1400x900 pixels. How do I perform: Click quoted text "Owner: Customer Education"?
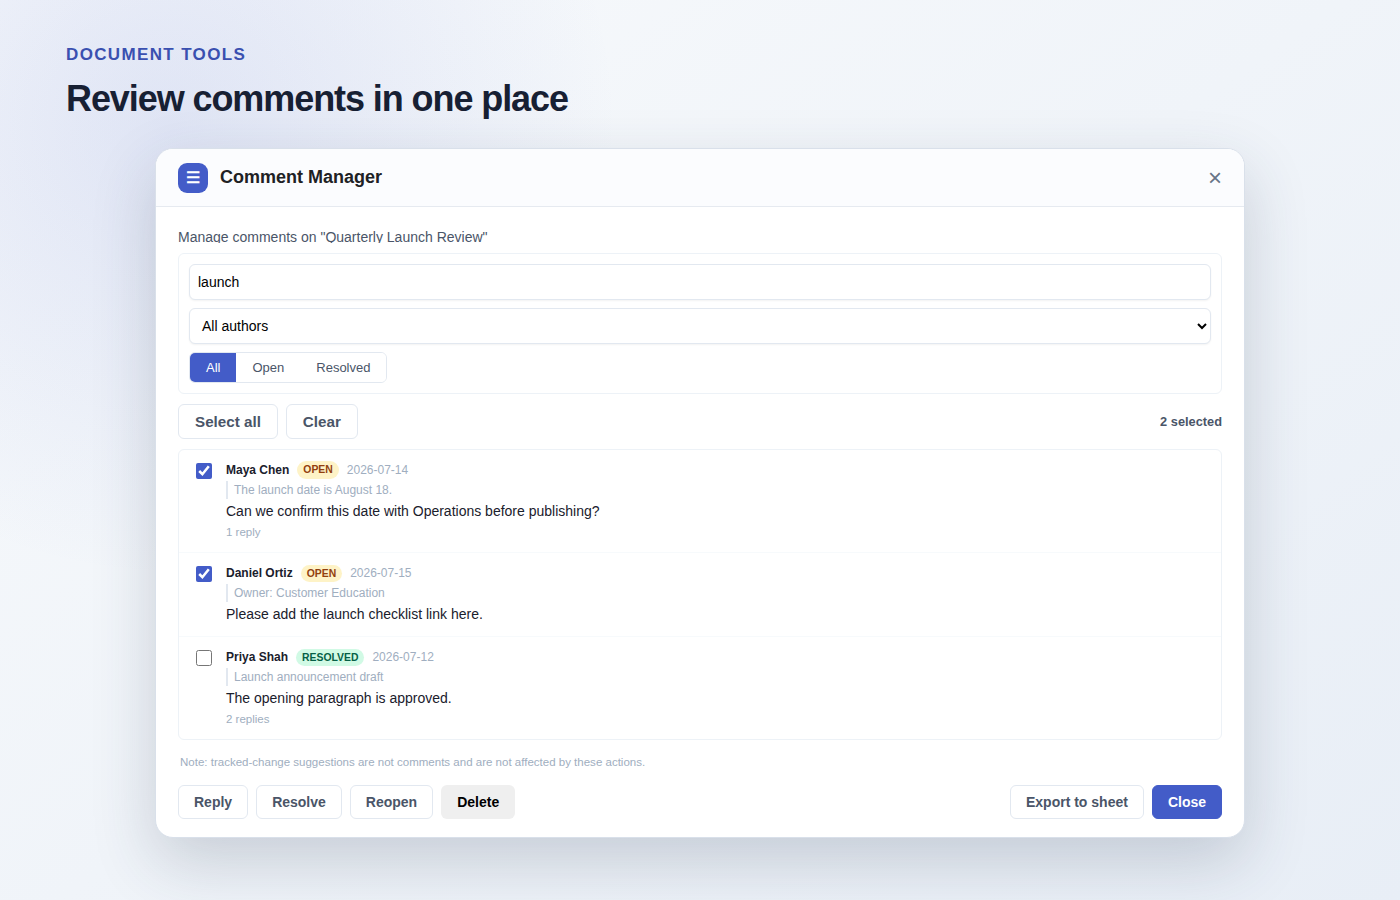point(309,593)
